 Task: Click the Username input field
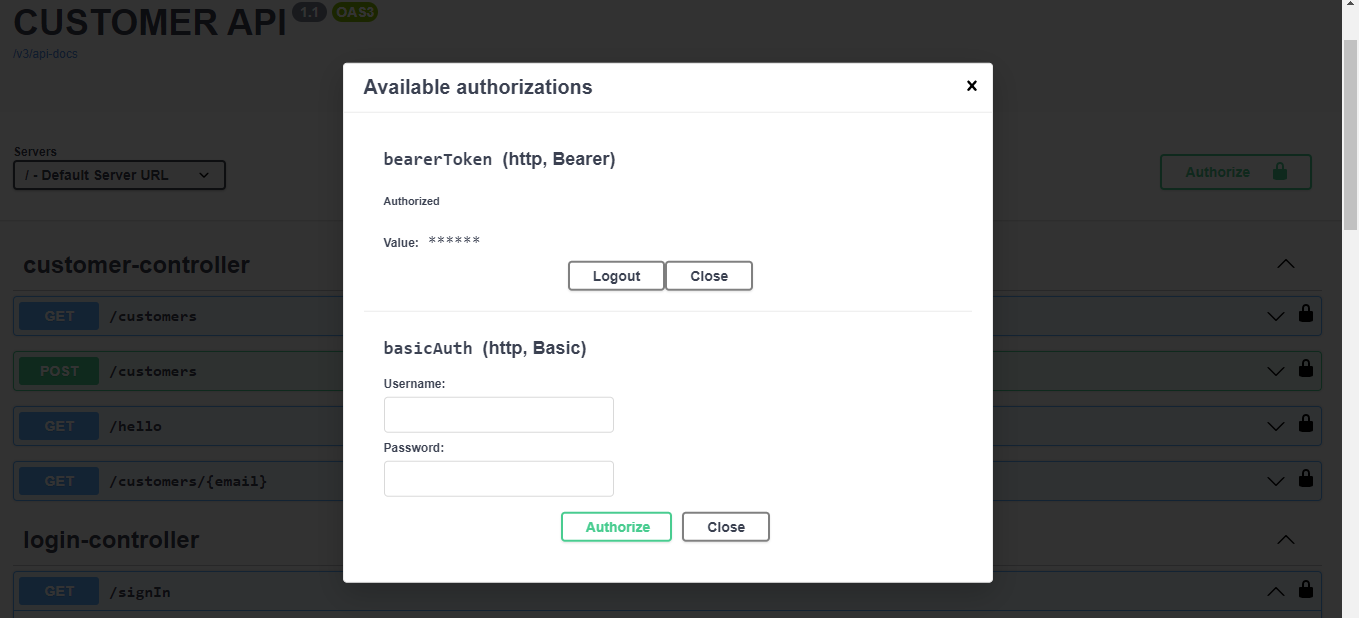pos(498,414)
